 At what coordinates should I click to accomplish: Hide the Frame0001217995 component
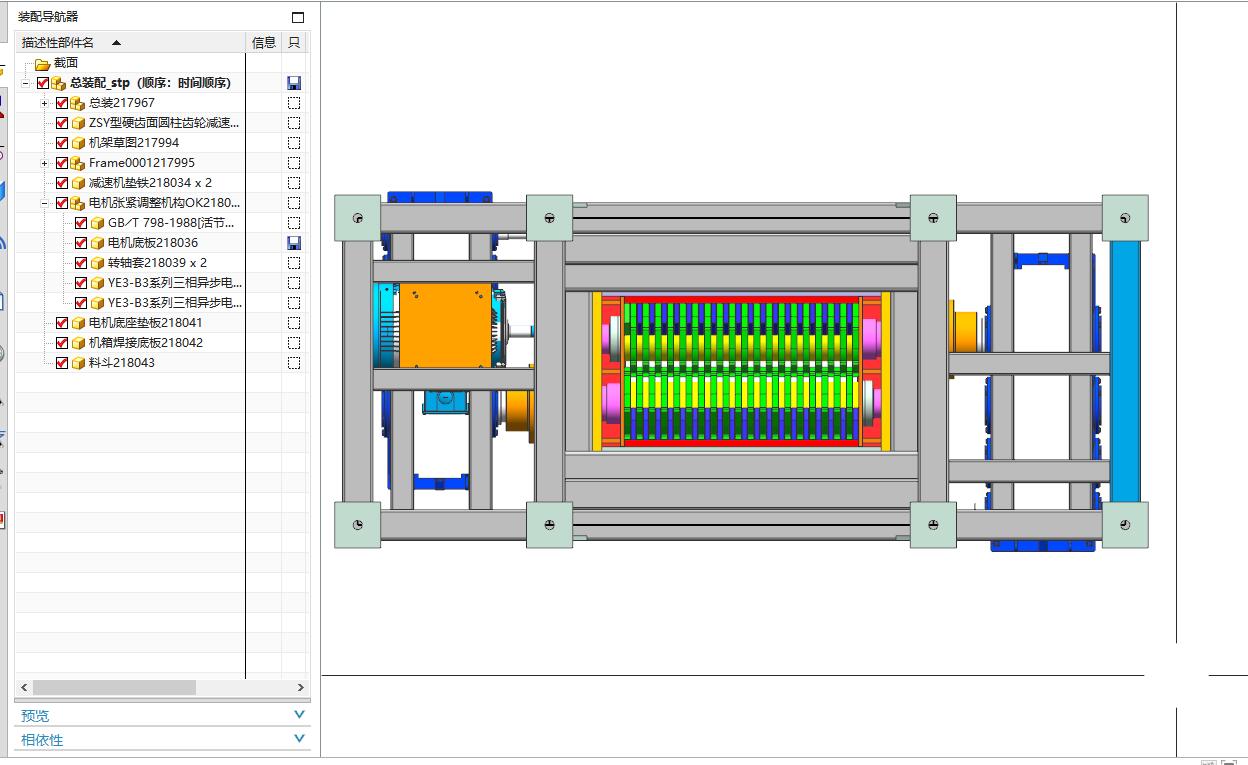(x=62, y=163)
